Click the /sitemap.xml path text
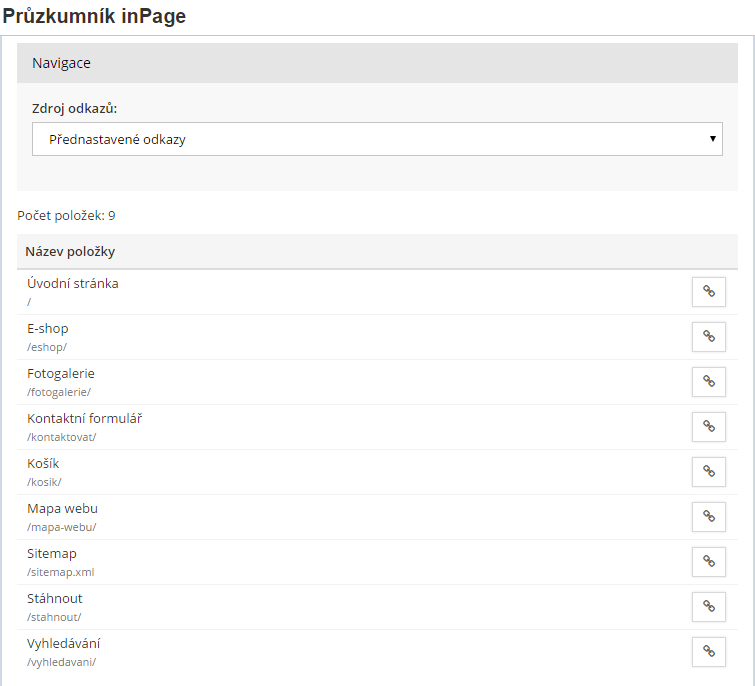Image resolution: width=755 pixels, height=686 pixels. click(x=61, y=572)
